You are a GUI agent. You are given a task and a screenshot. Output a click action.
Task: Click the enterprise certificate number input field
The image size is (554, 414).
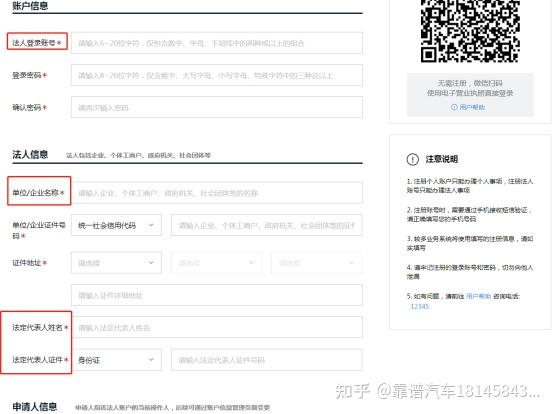tap(267, 225)
